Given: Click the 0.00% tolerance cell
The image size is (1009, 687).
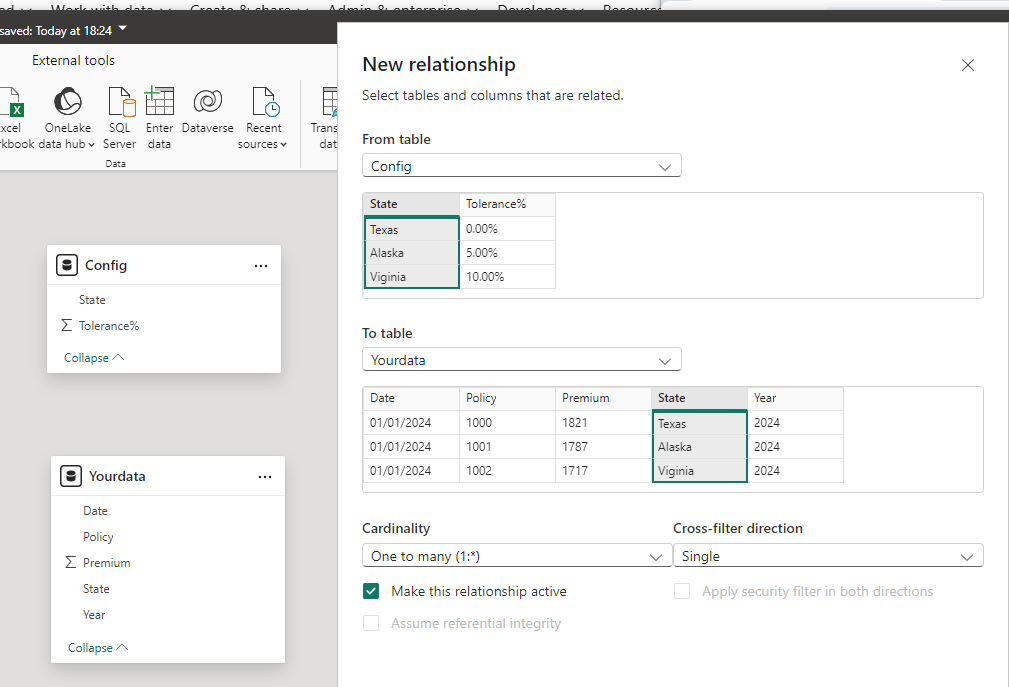Looking at the screenshot, I should [507, 229].
